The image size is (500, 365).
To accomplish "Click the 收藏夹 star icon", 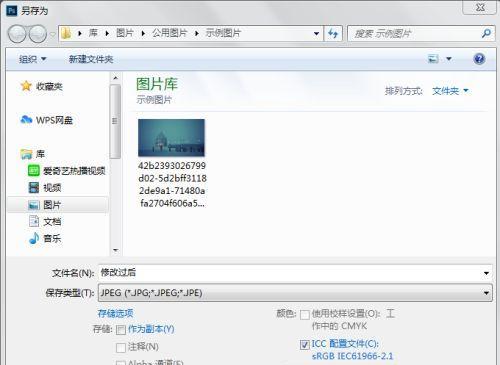I will coord(26,86).
